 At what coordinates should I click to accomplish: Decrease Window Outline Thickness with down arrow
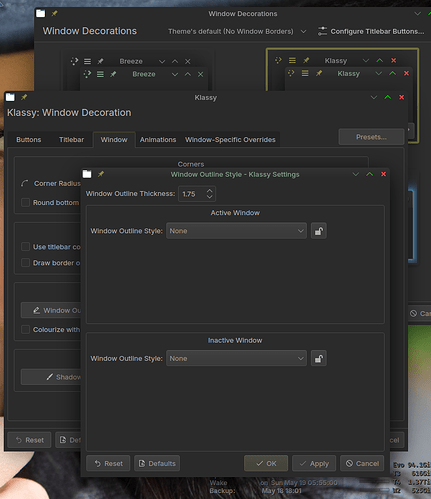[x=209, y=197]
